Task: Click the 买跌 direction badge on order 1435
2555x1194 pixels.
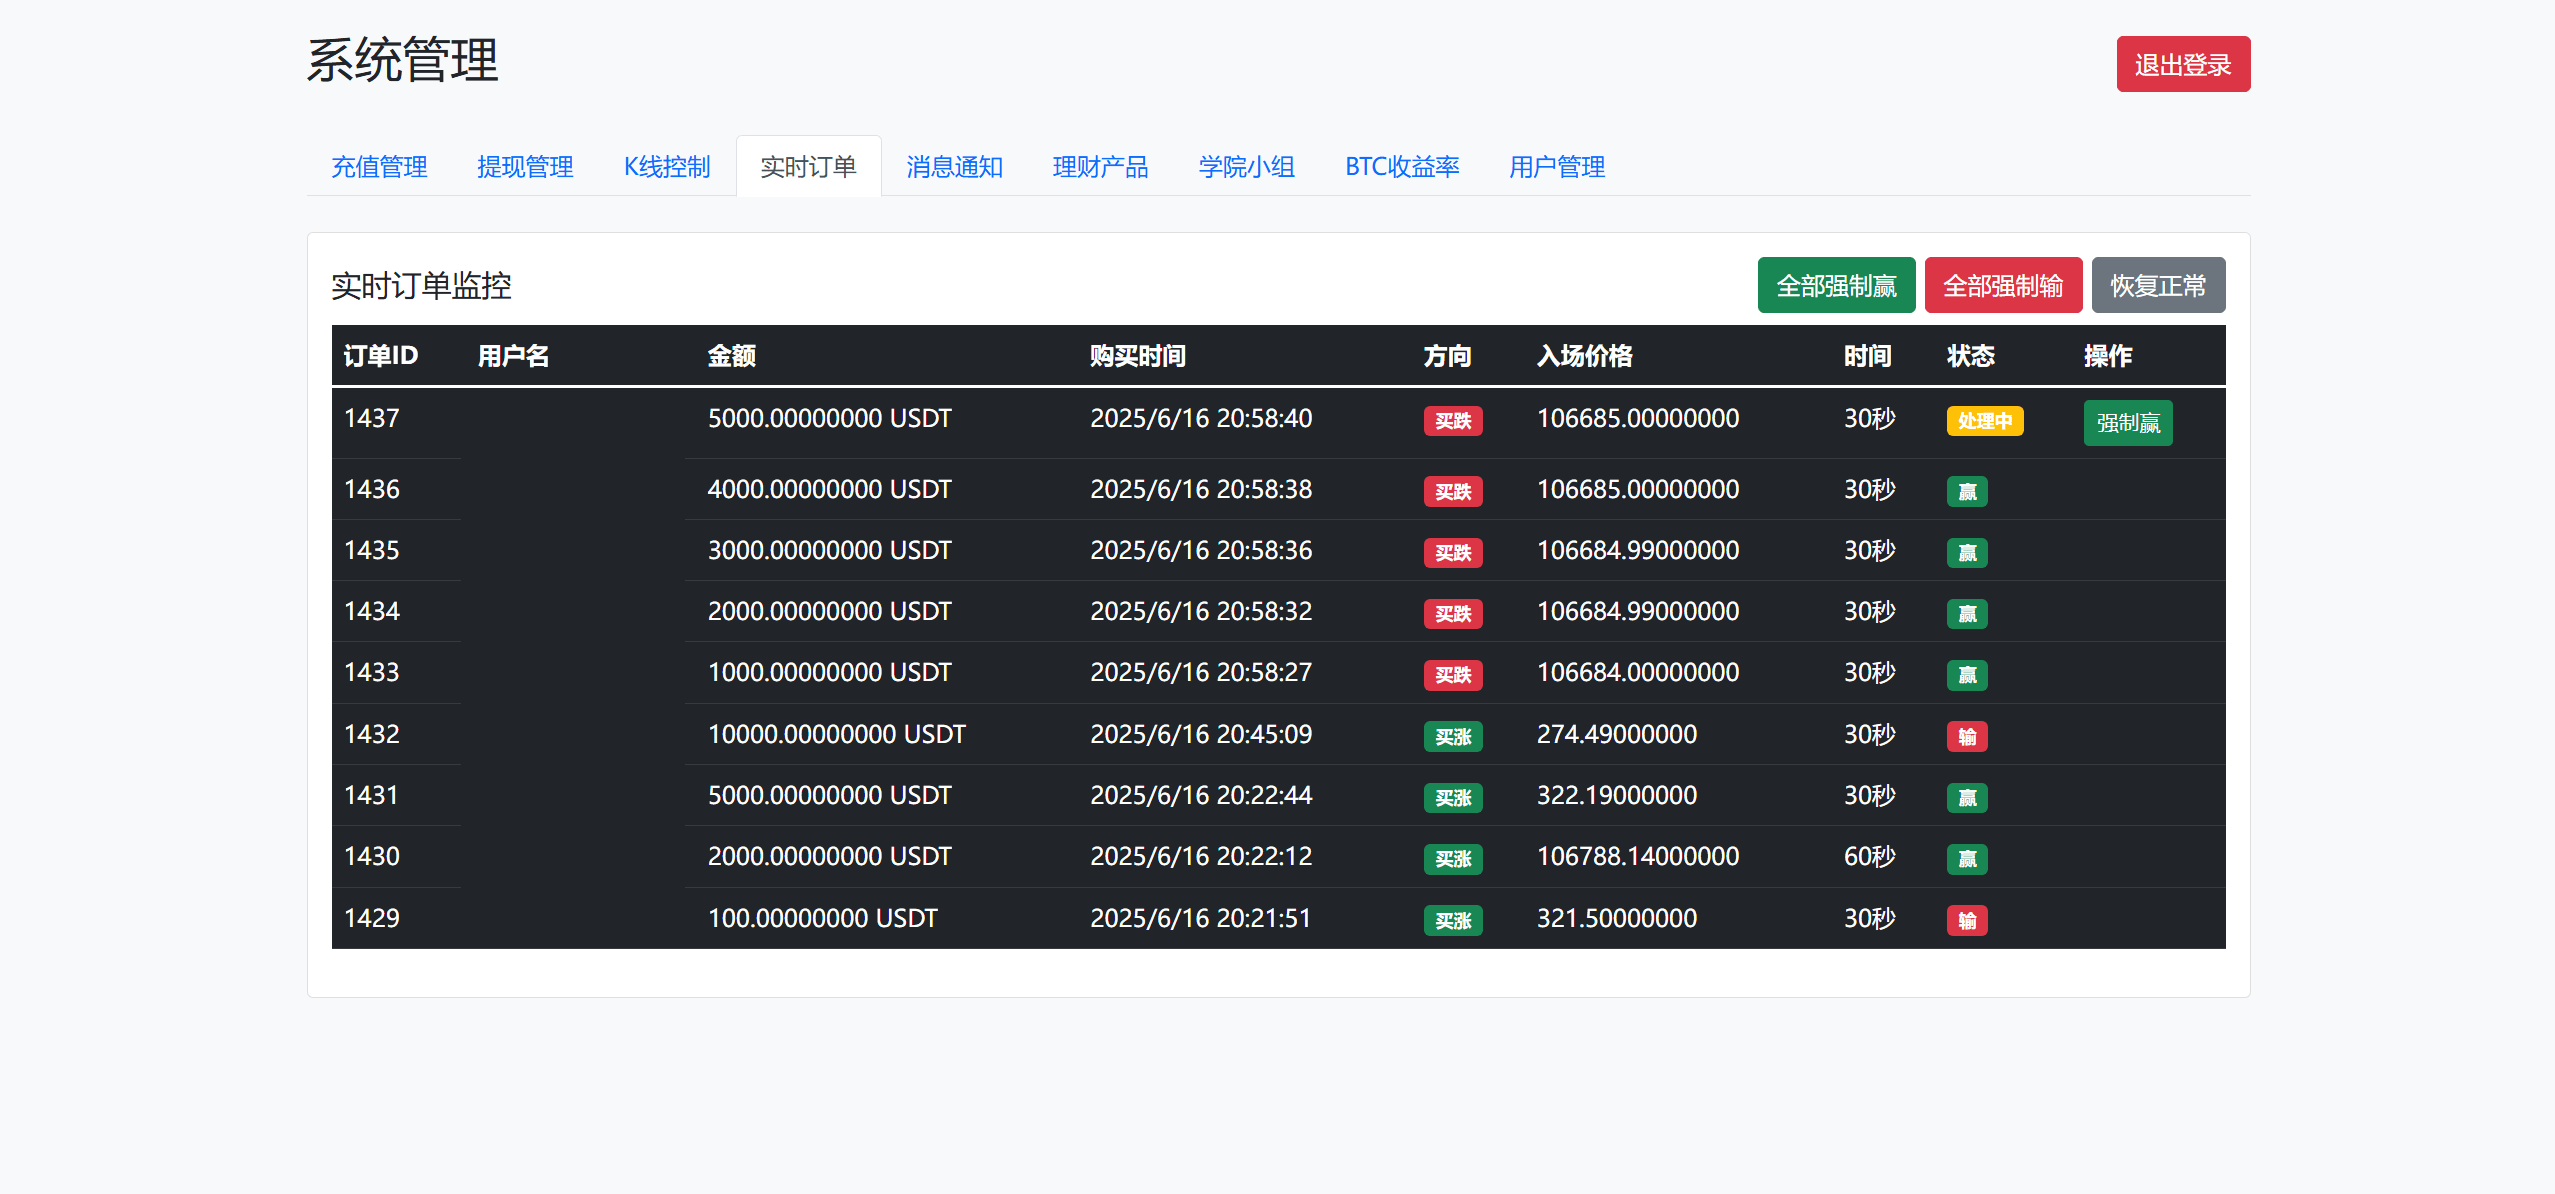Action: point(1452,552)
